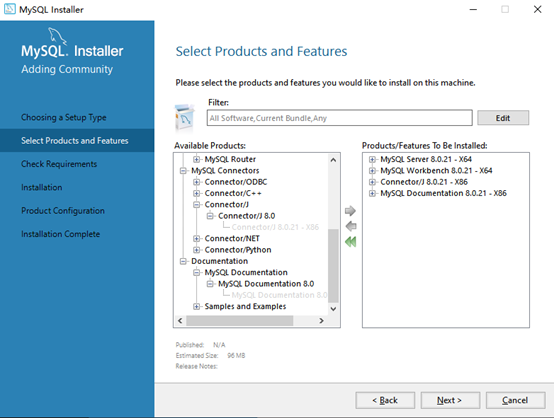
Task: Click horizontal scrollbar thumb in Available Products
Action: tap(240, 320)
